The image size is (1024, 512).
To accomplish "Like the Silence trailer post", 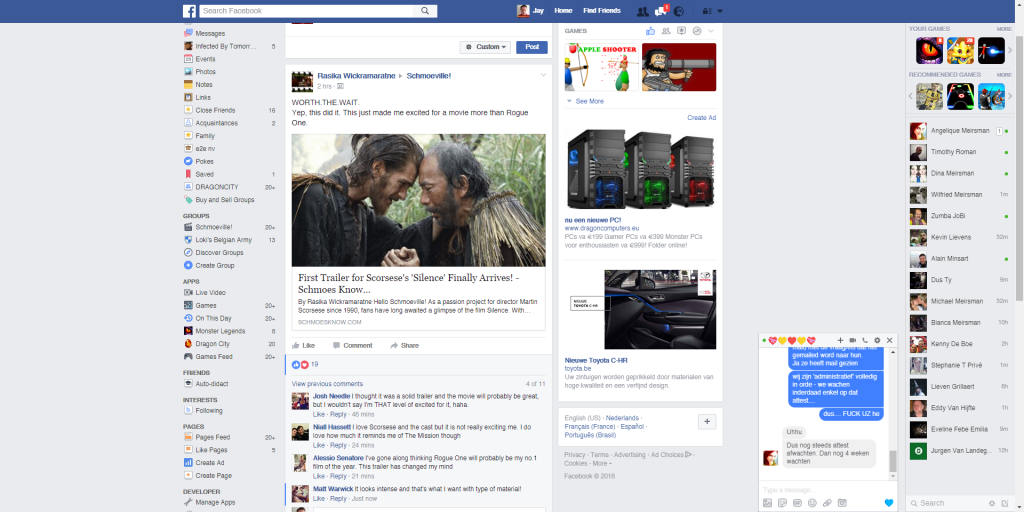I will click(304, 345).
